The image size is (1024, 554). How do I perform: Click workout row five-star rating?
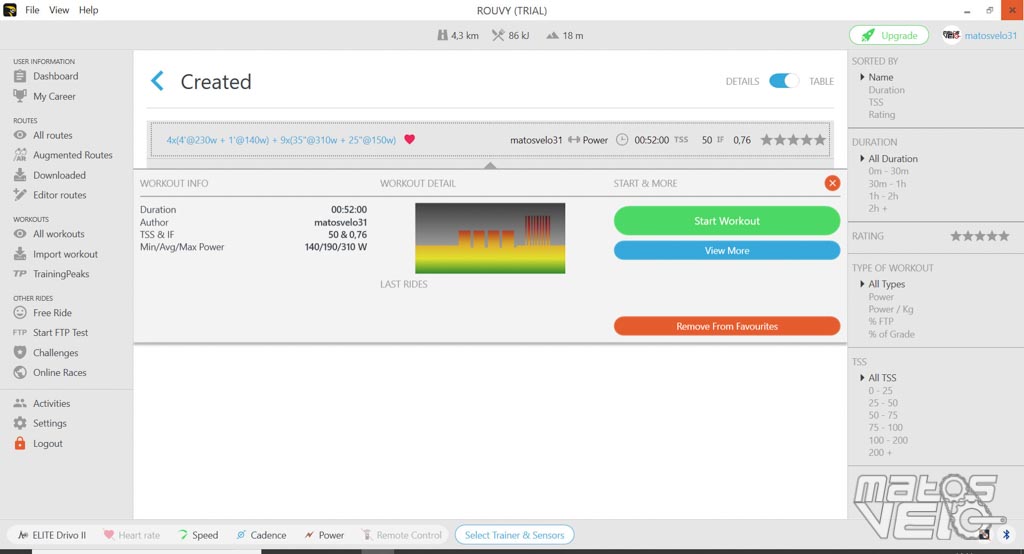(x=793, y=140)
